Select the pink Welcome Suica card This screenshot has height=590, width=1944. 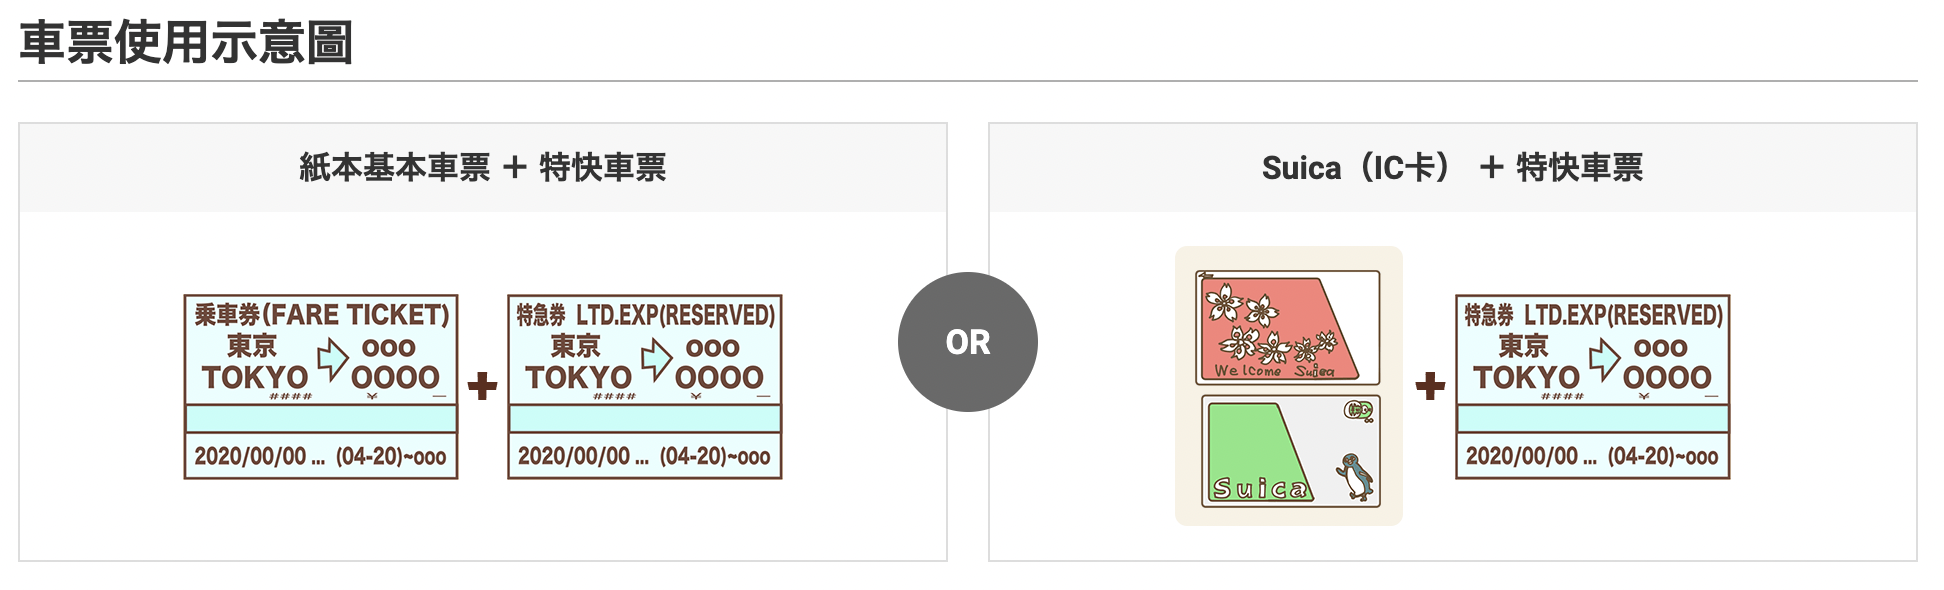click(x=1288, y=328)
